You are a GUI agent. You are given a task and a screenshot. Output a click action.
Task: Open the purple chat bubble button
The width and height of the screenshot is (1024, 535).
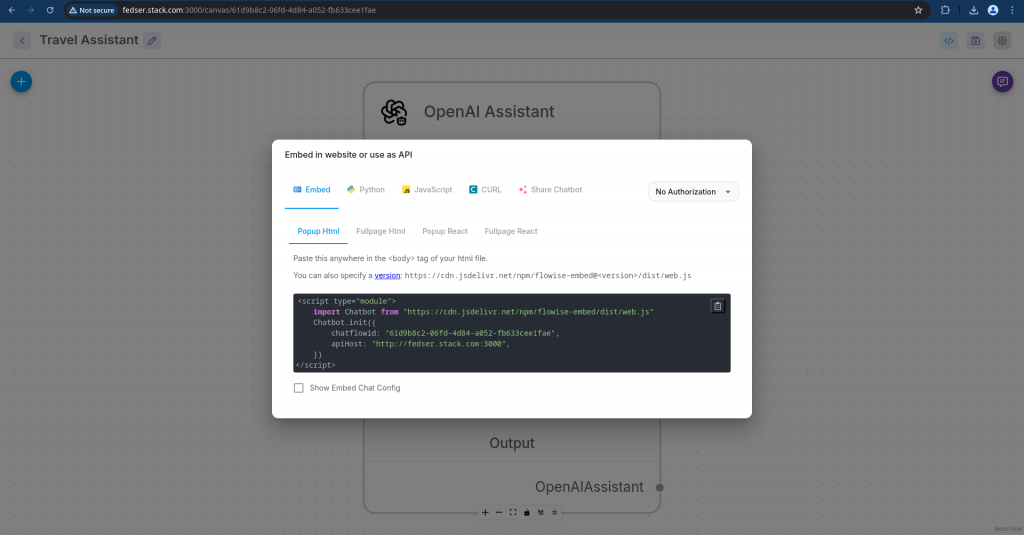click(x=1002, y=82)
